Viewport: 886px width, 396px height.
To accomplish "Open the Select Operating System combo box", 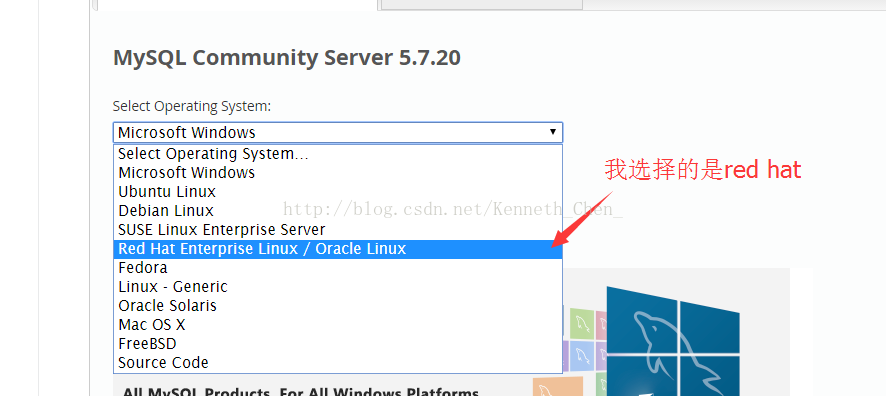I will [337, 132].
